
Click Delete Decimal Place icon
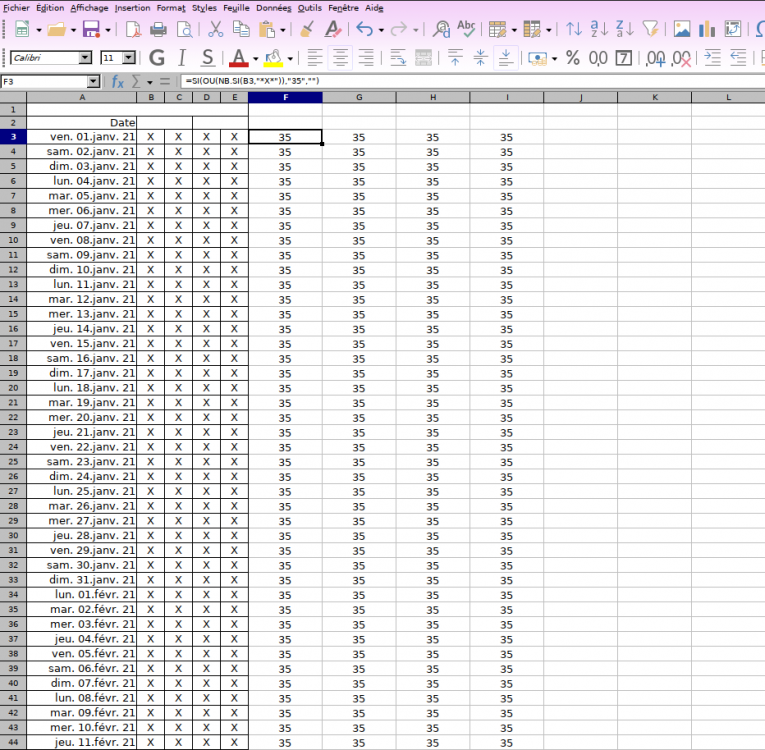point(681,59)
